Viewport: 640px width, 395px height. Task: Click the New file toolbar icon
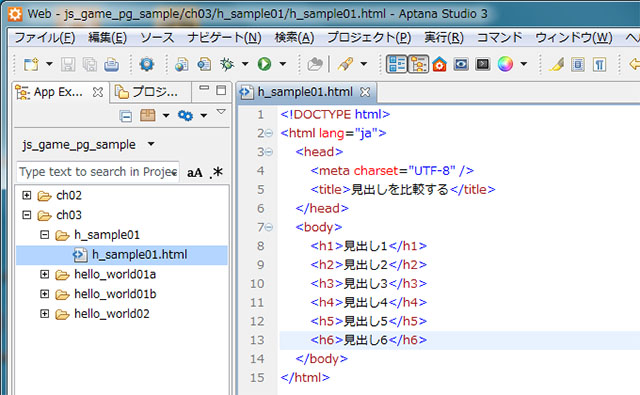click(x=31, y=64)
